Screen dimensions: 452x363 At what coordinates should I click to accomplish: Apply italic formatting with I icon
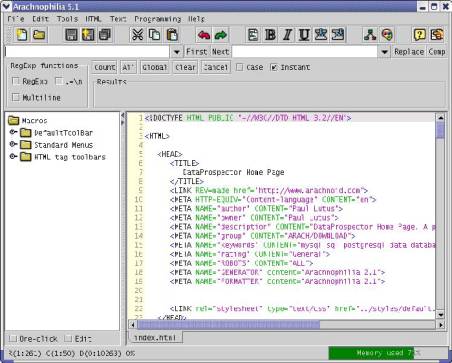coord(287,35)
